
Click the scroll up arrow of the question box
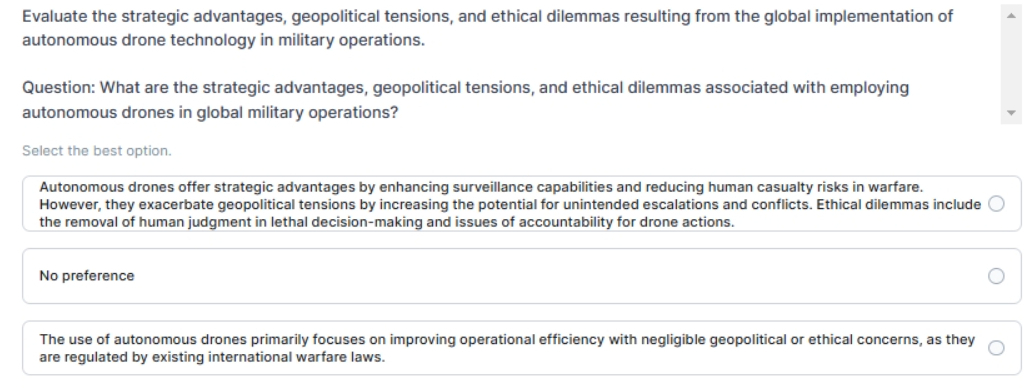coord(1011,16)
